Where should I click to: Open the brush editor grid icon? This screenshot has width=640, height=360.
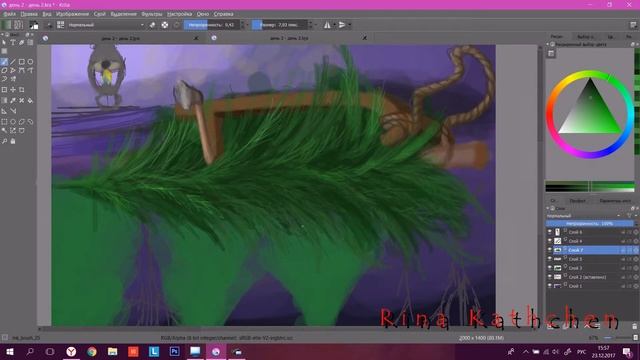pyautogui.click(x=60, y=25)
